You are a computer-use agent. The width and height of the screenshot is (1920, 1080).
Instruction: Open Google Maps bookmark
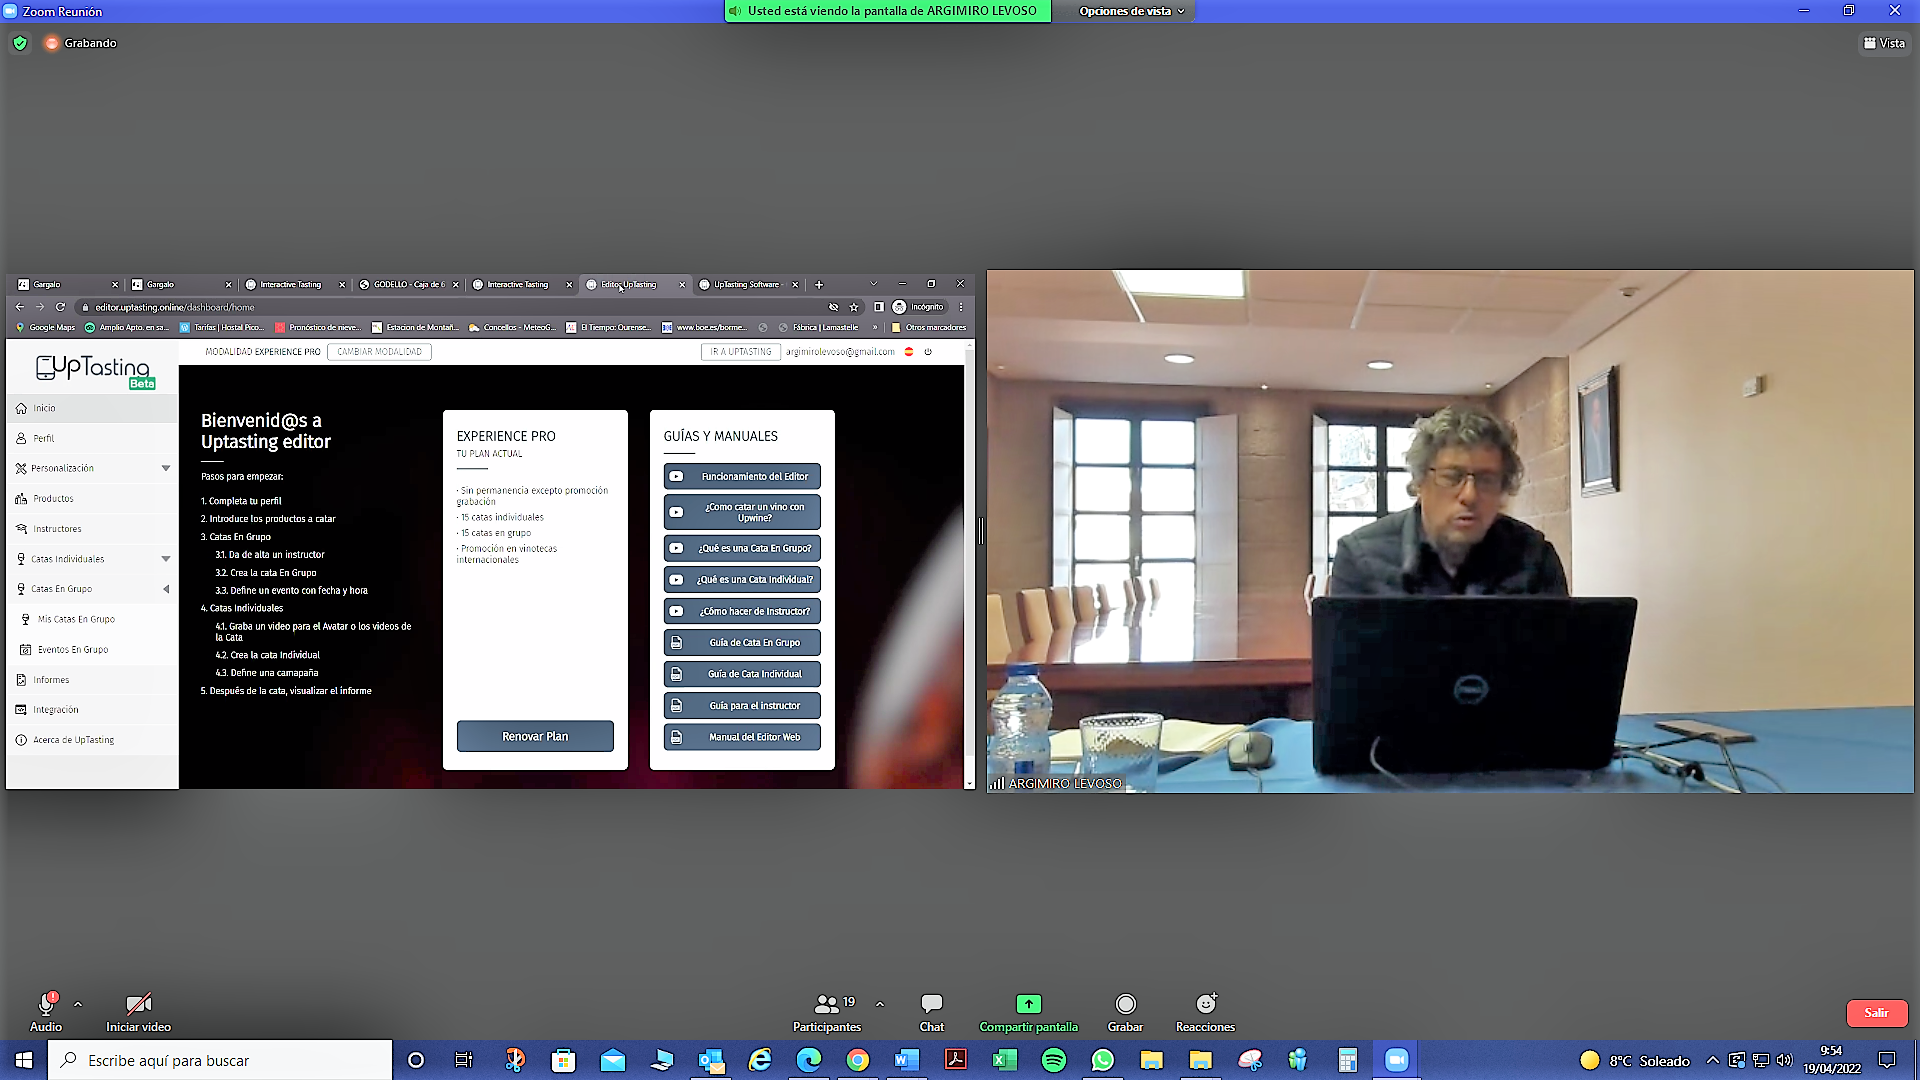pyautogui.click(x=46, y=327)
